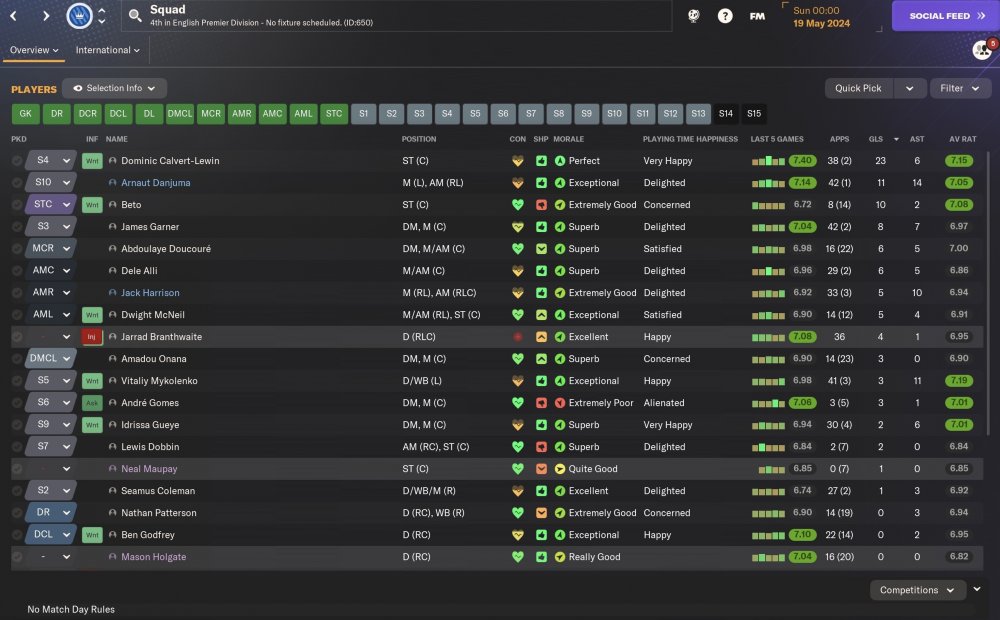This screenshot has height=620, width=1000.
Task: Tick the checkbox for Idrissa Gueye row
Action: (17, 425)
